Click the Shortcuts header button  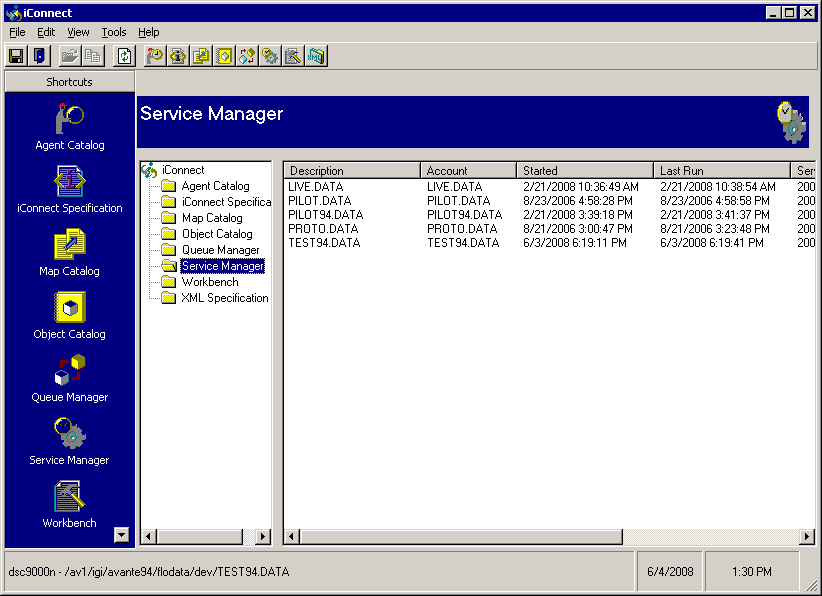coord(69,82)
